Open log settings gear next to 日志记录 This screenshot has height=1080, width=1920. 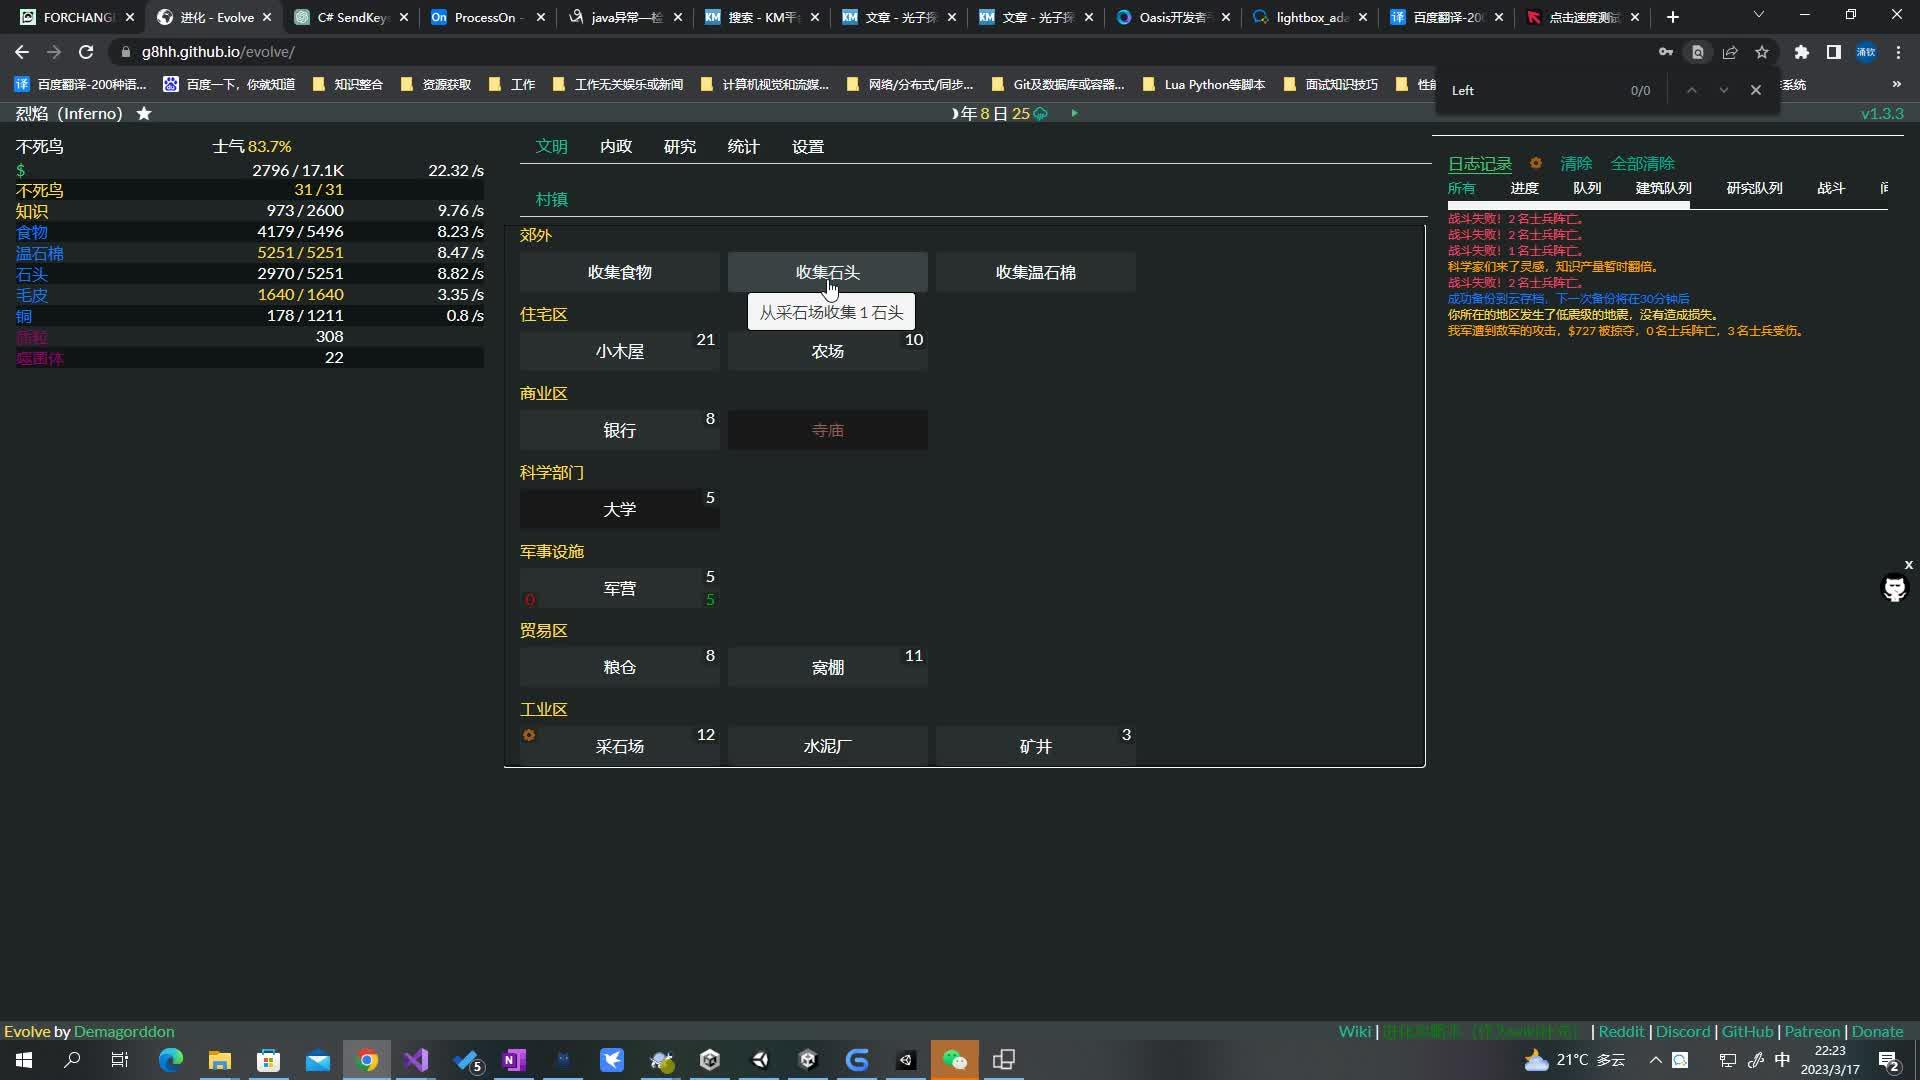(1535, 163)
